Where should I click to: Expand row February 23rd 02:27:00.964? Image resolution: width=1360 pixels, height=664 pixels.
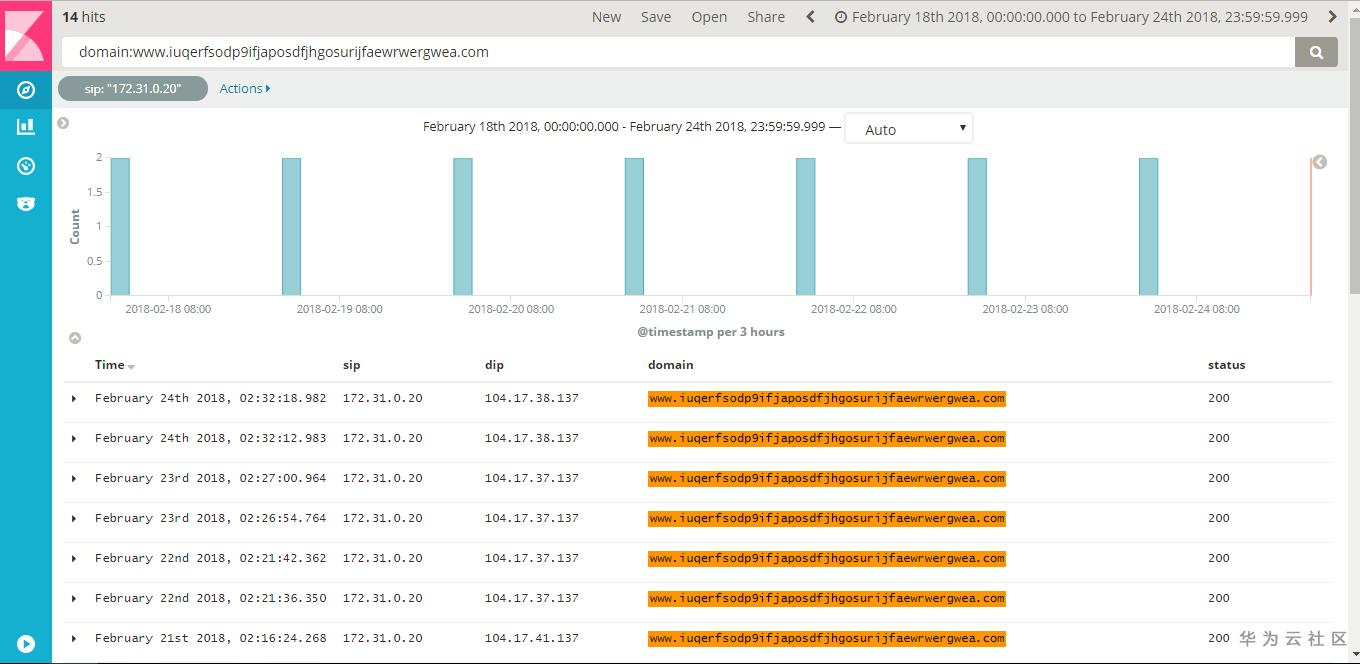coord(74,479)
